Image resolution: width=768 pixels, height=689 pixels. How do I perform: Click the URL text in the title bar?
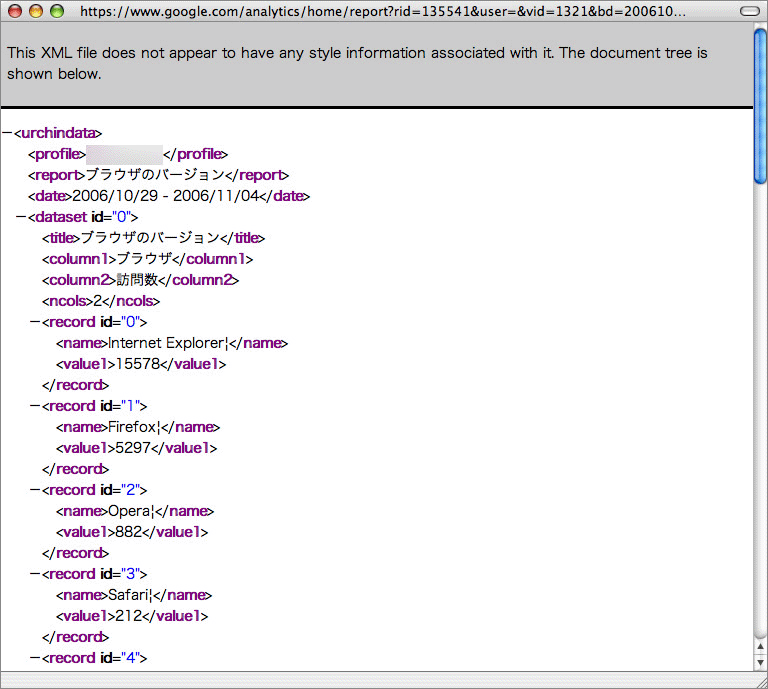point(382,11)
